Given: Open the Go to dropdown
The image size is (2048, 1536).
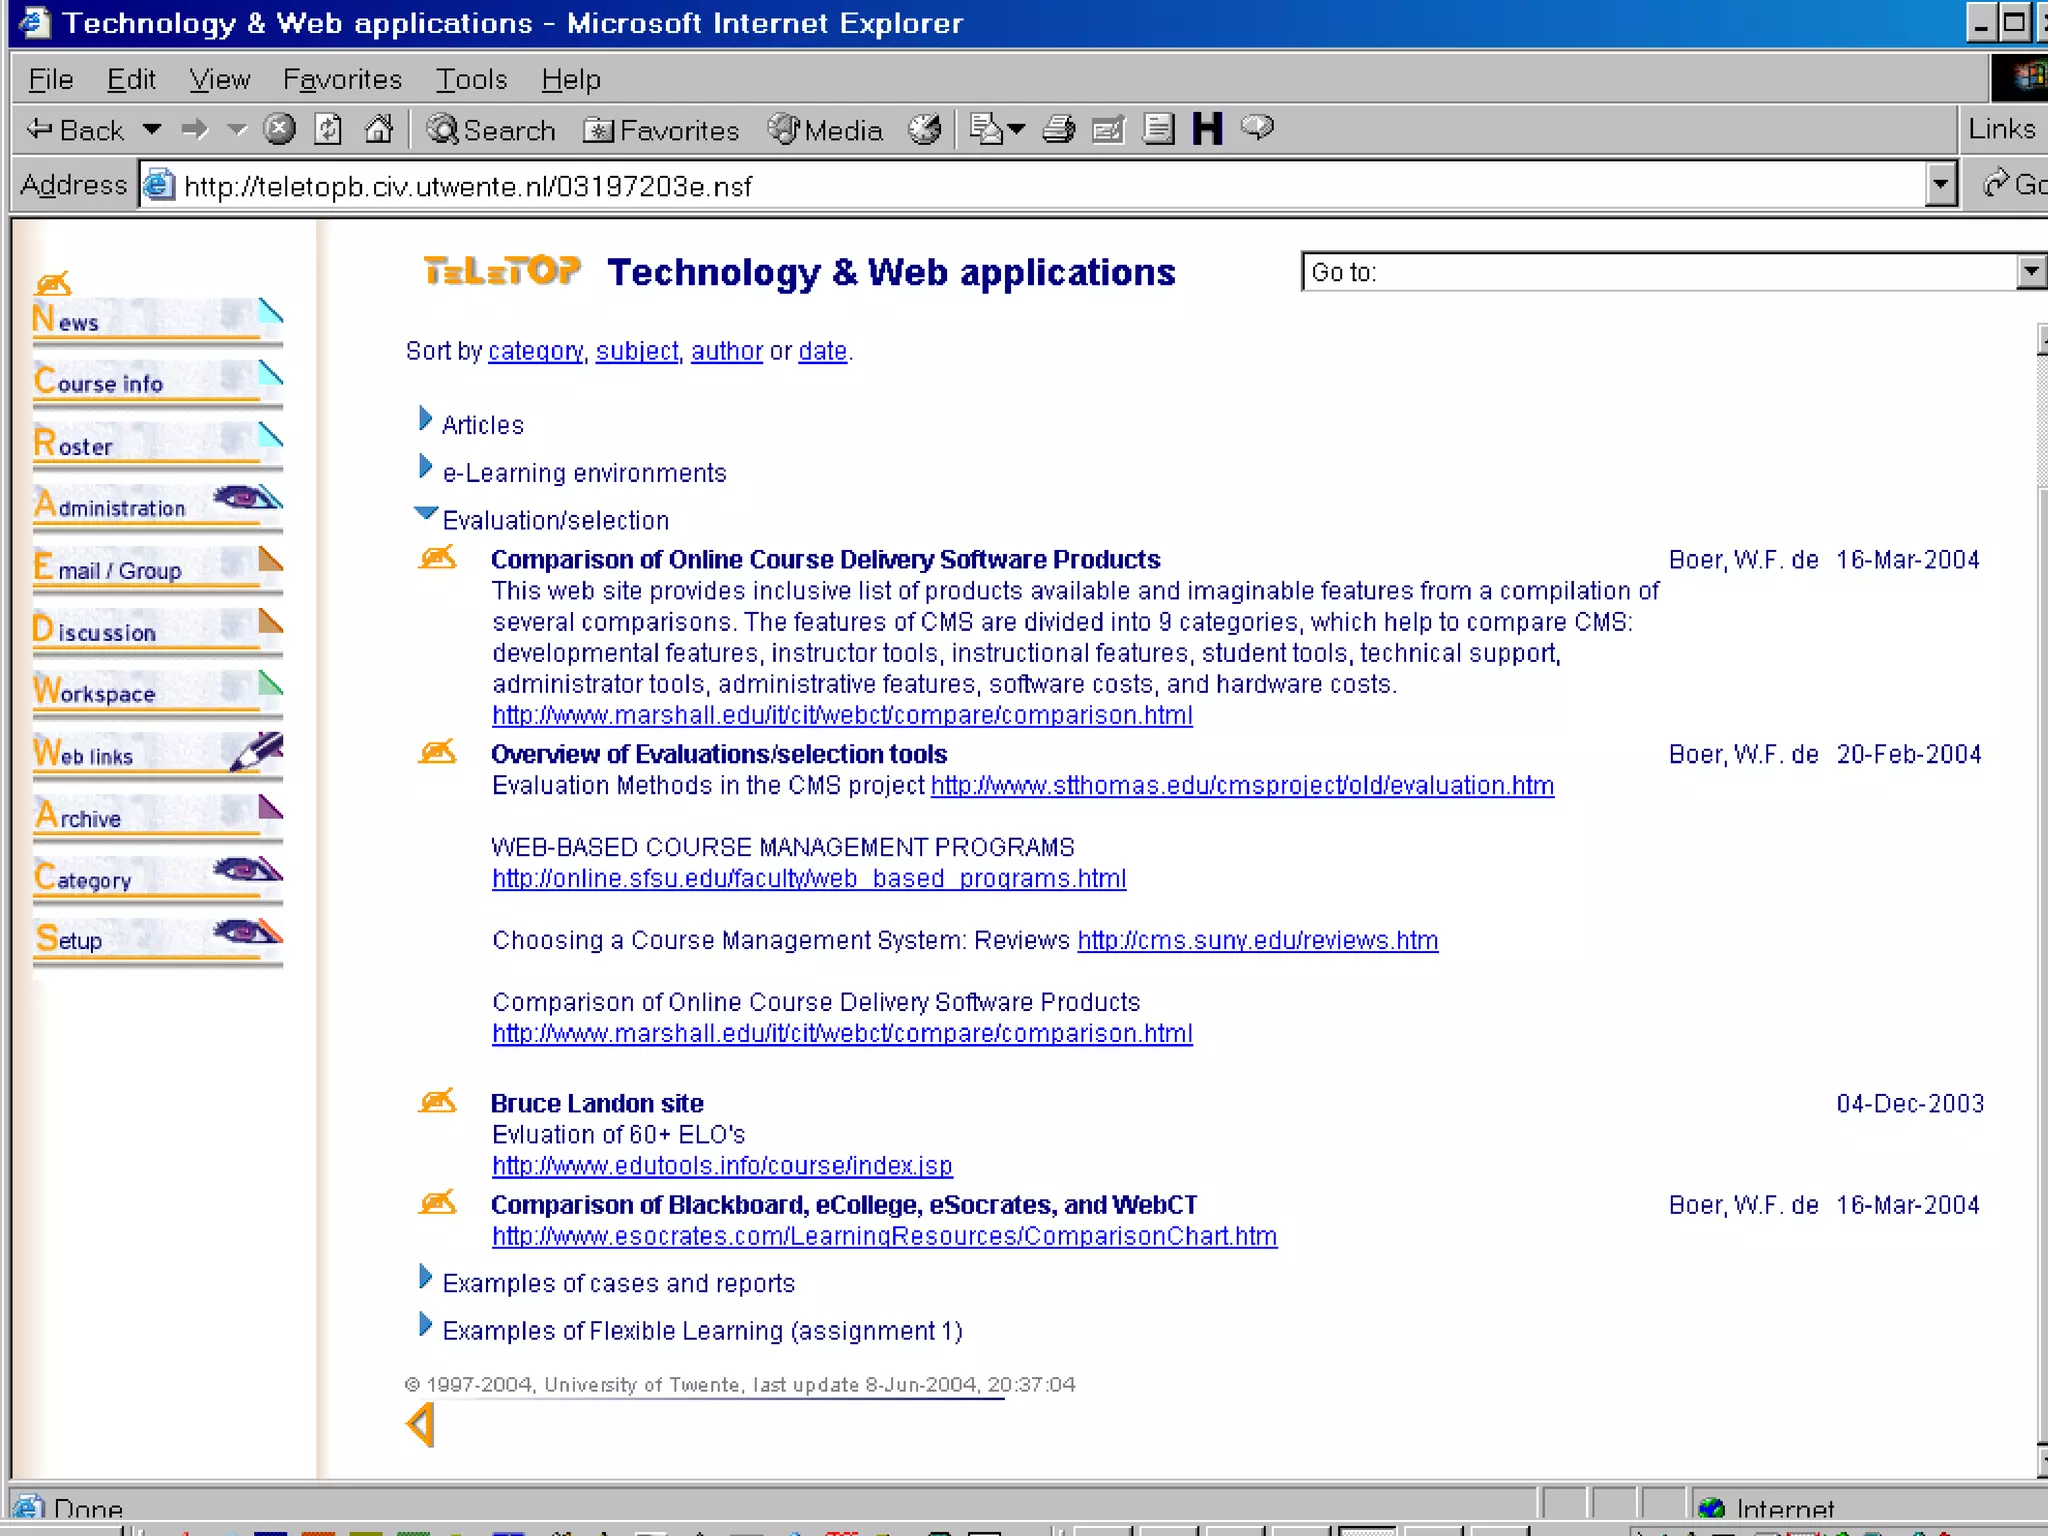Looking at the screenshot, I should [x=2029, y=271].
